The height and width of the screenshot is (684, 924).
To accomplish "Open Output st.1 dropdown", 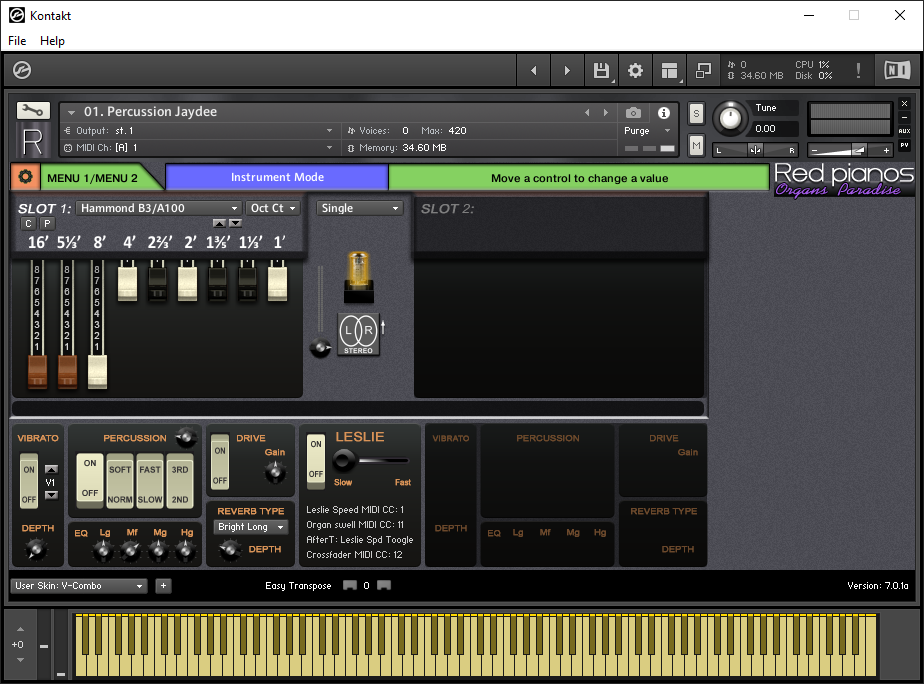I will [x=200, y=131].
